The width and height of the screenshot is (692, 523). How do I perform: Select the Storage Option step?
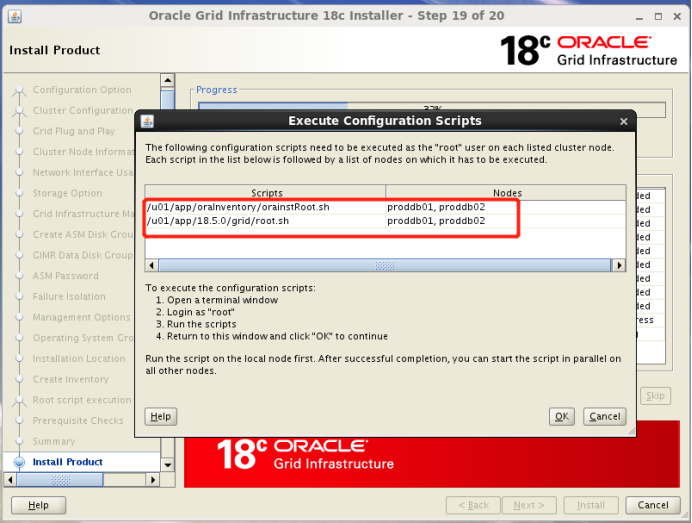point(68,193)
